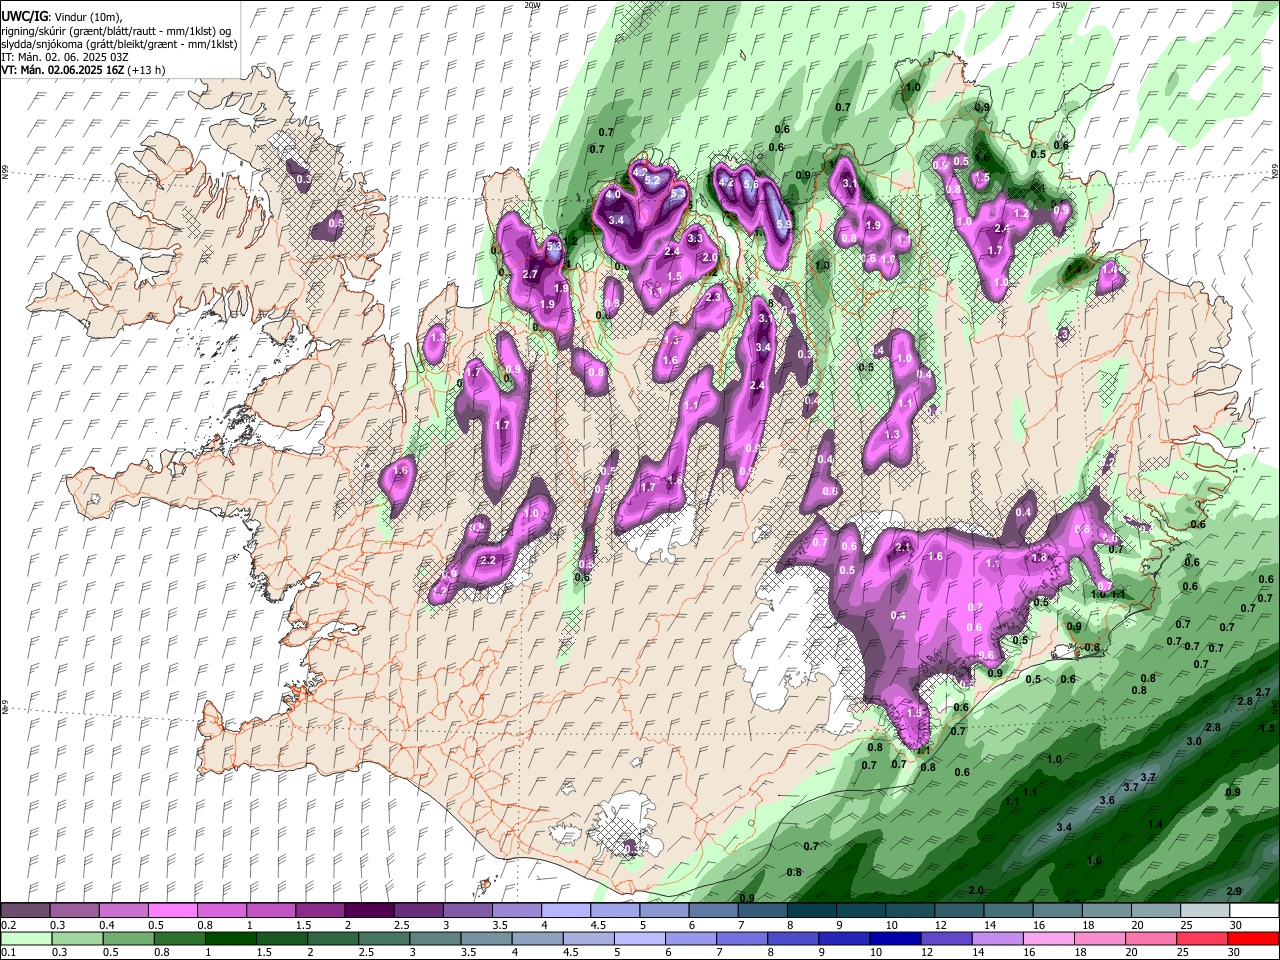Click the '5.2' snowfall value on the map
The height and width of the screenshot is (960, 1280).
tap(653, 181)
